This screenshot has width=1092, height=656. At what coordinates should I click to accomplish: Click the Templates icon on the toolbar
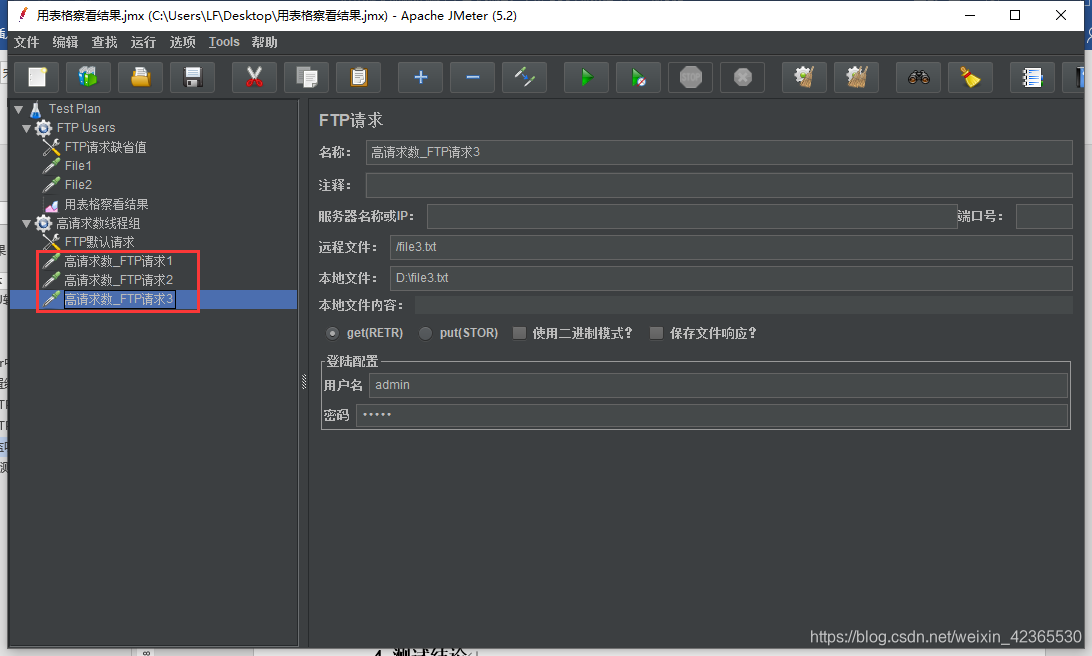88,77
